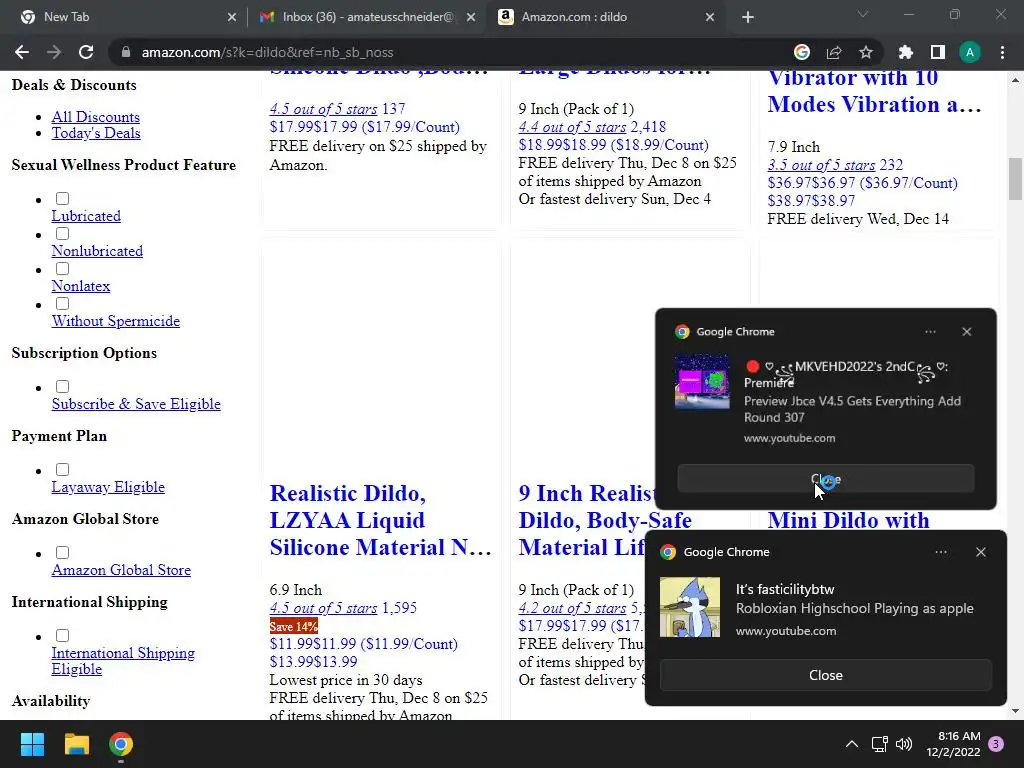Click the Nonlatex link

tap(81, 286)
